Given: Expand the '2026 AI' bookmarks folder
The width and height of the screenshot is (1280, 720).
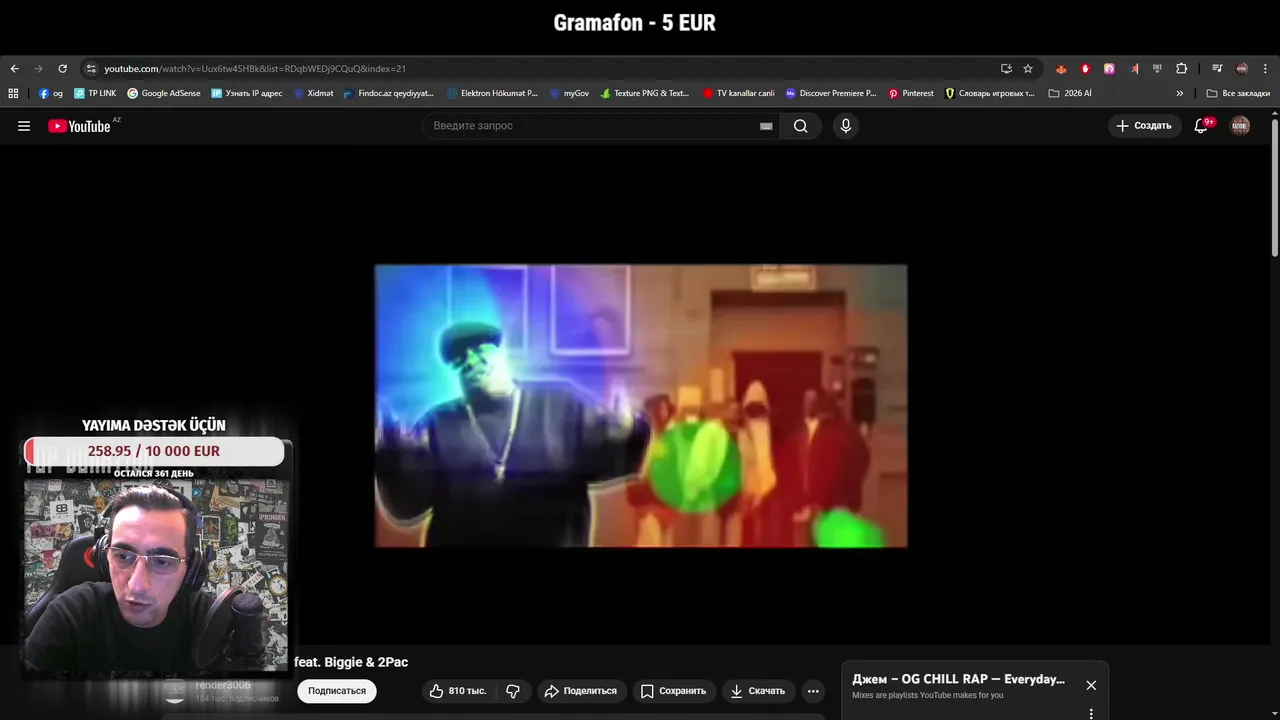Looking at the screenshot, I should [x=1070, y=93].
